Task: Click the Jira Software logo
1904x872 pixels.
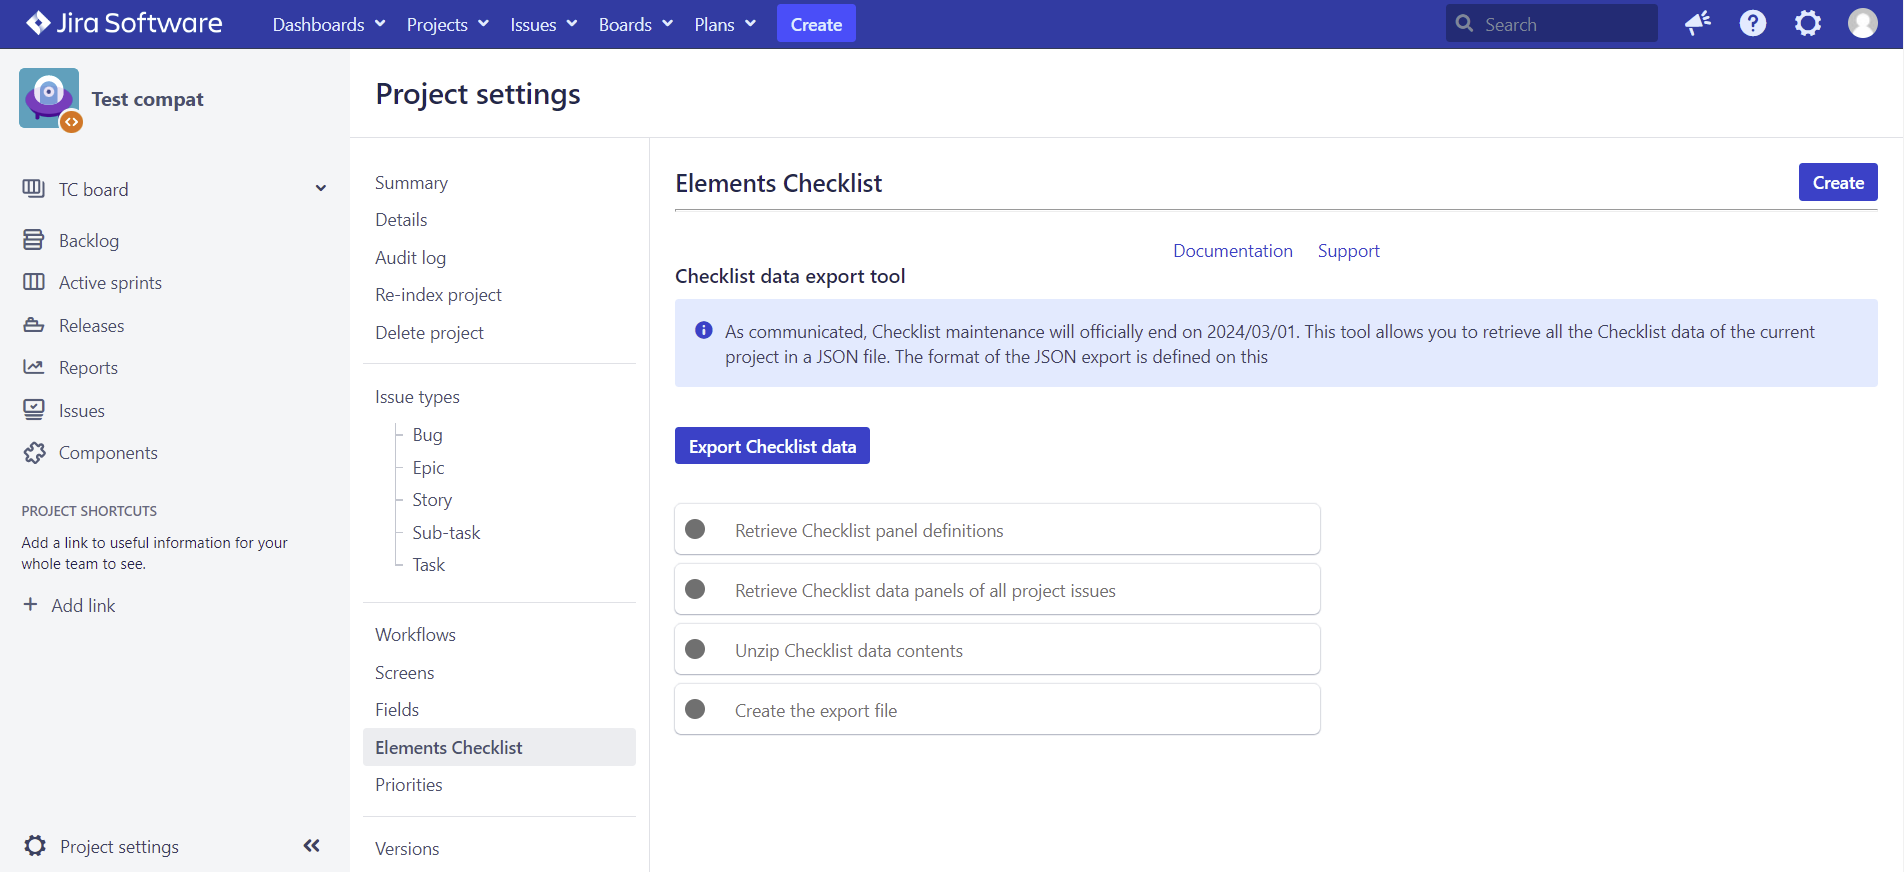Action: (x=124, y=24)
